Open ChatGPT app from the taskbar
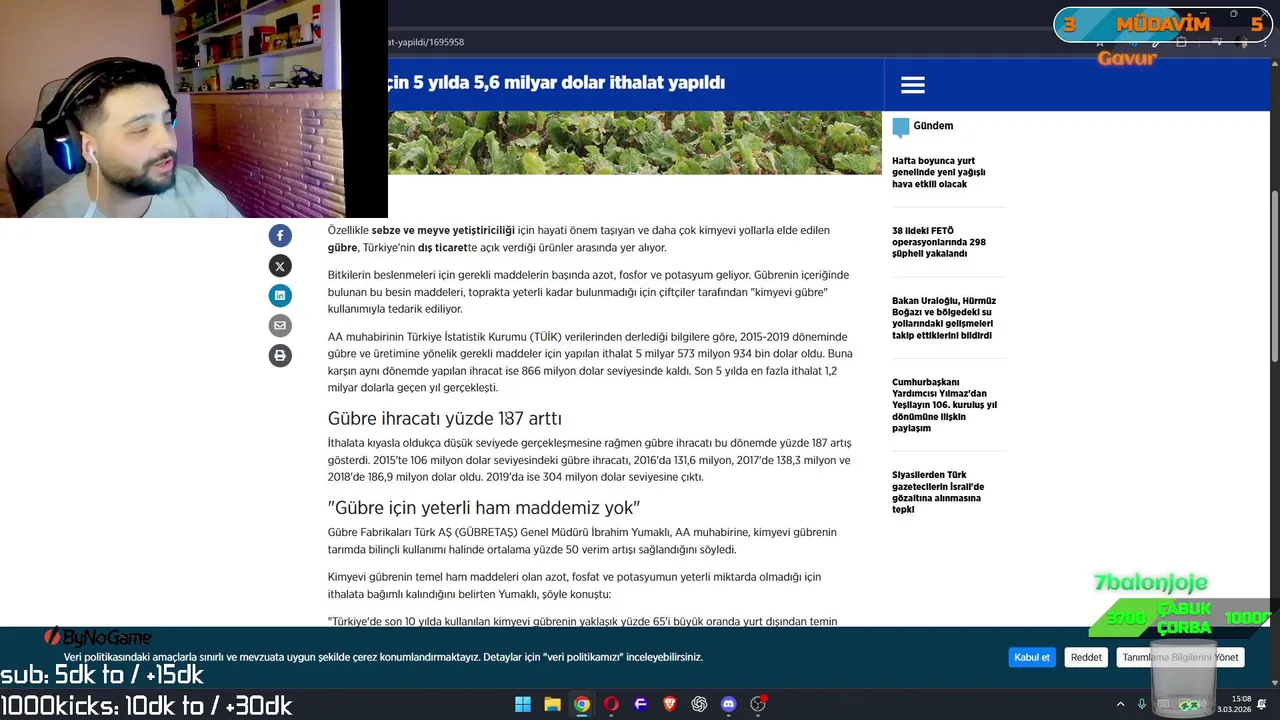Image resolution: width=1280 pixels, height=720 pixels. [x=699, y=704]
